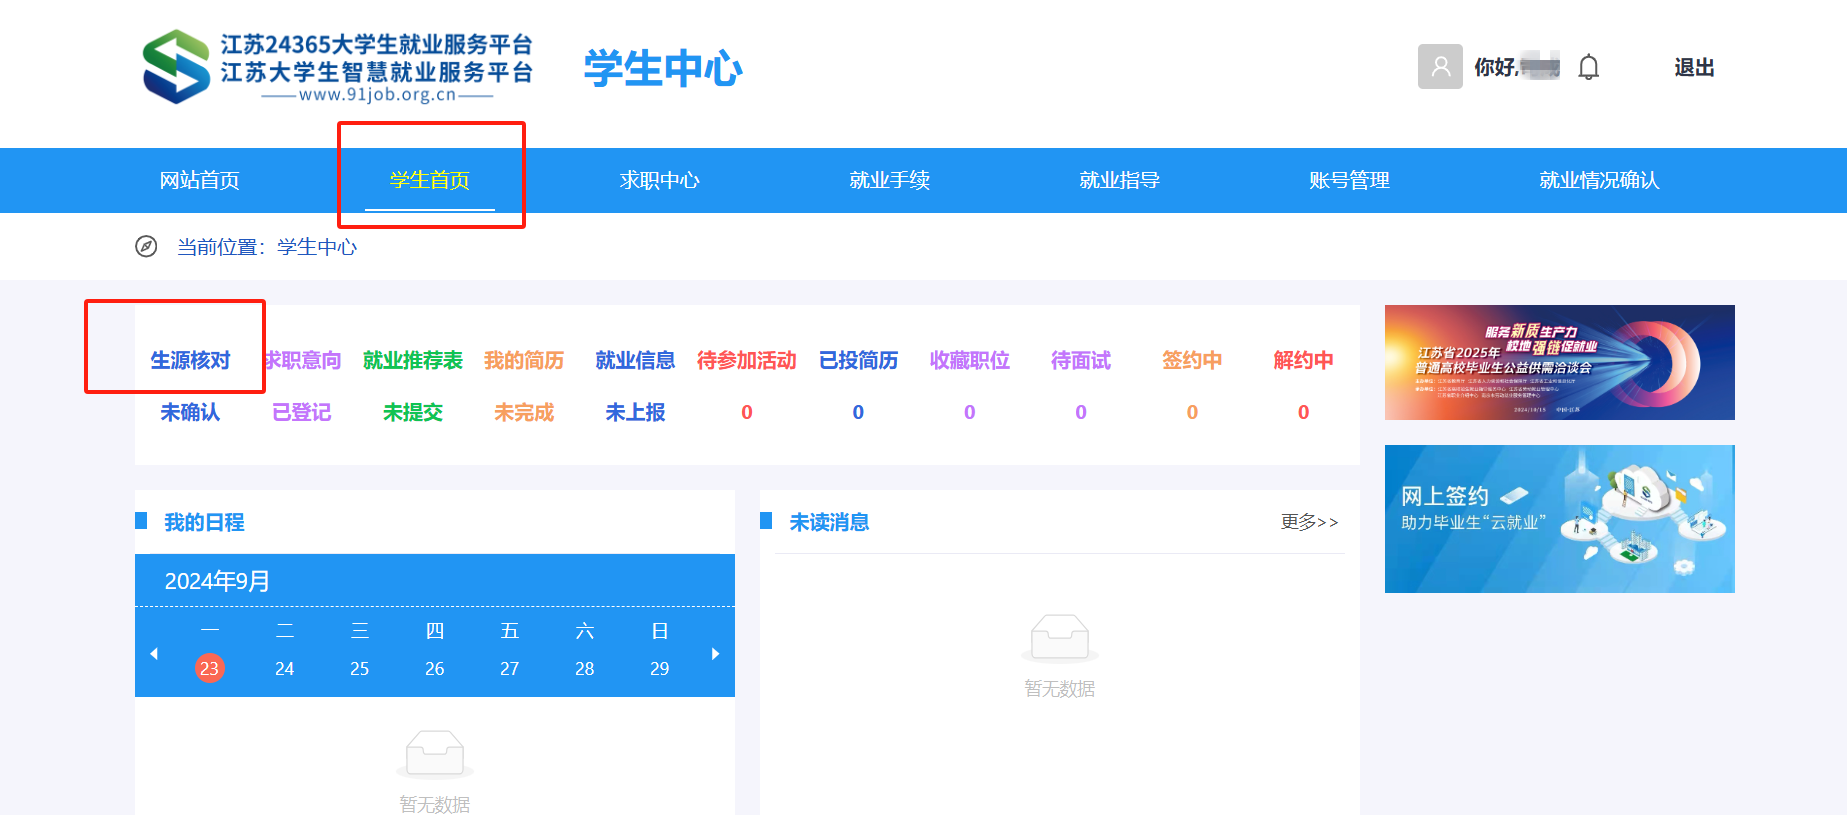Click 我的简历 status entry
Image resolution: width=1847 pixels, height=815 pixels.
coord(524,360)
